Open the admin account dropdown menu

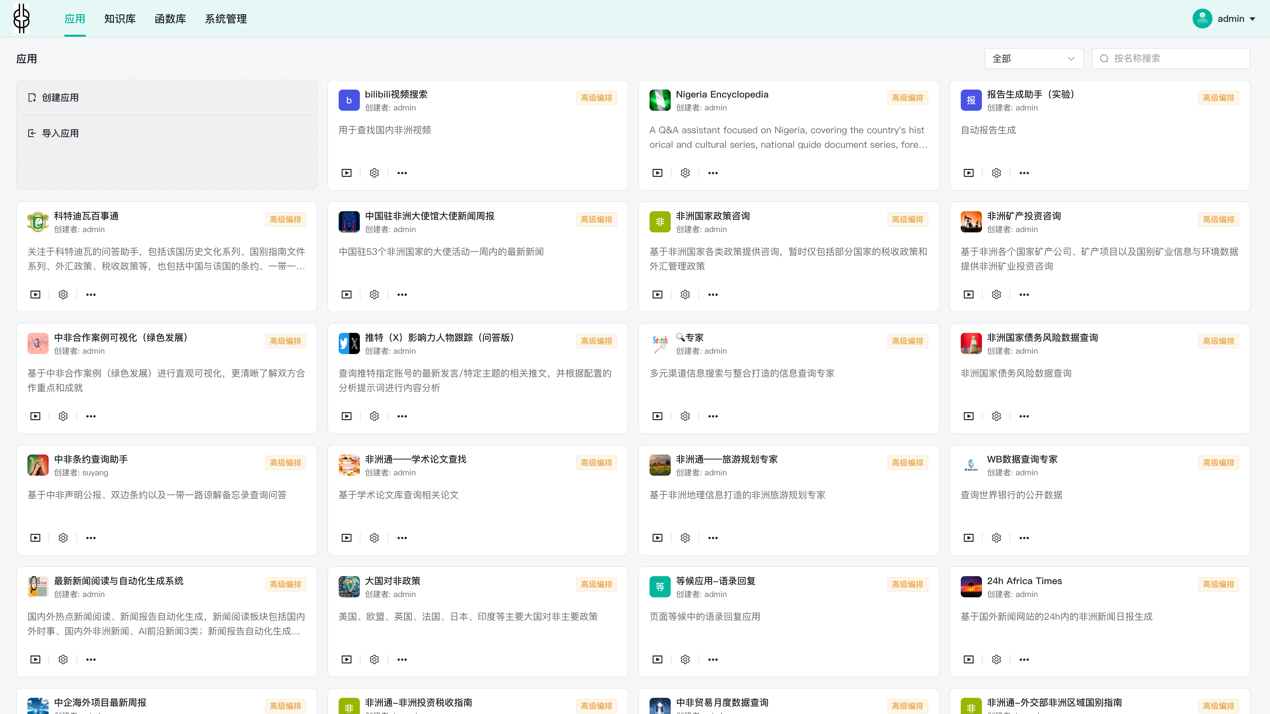[x=1225, y=19]
